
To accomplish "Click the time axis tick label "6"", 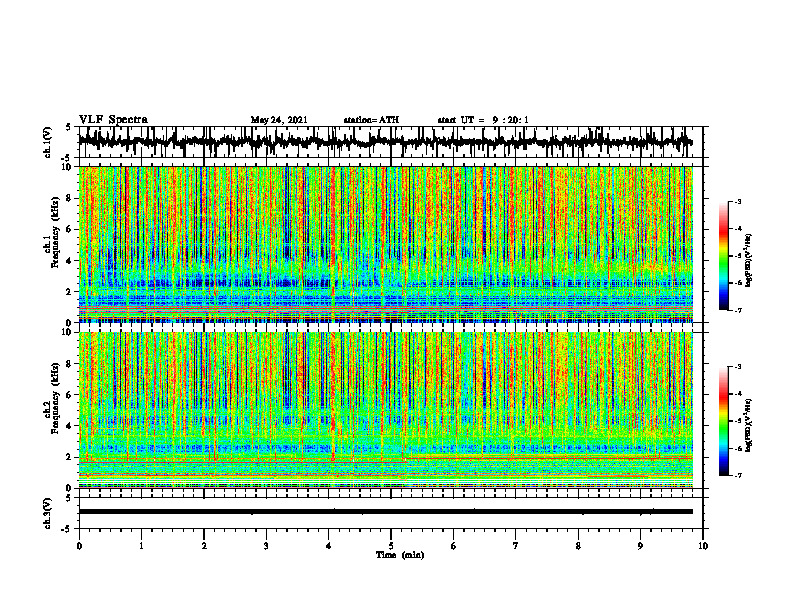I will (x=454, y=546).
